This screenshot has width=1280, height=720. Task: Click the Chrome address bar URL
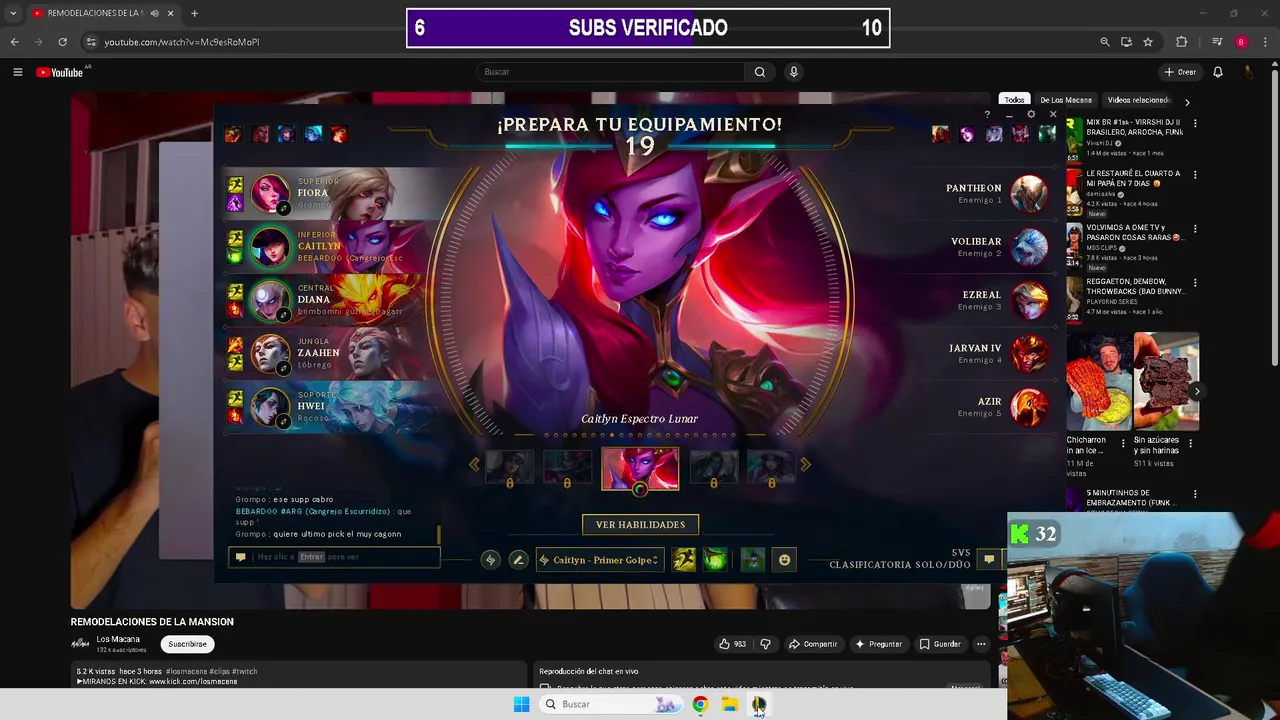pos(182,42)
